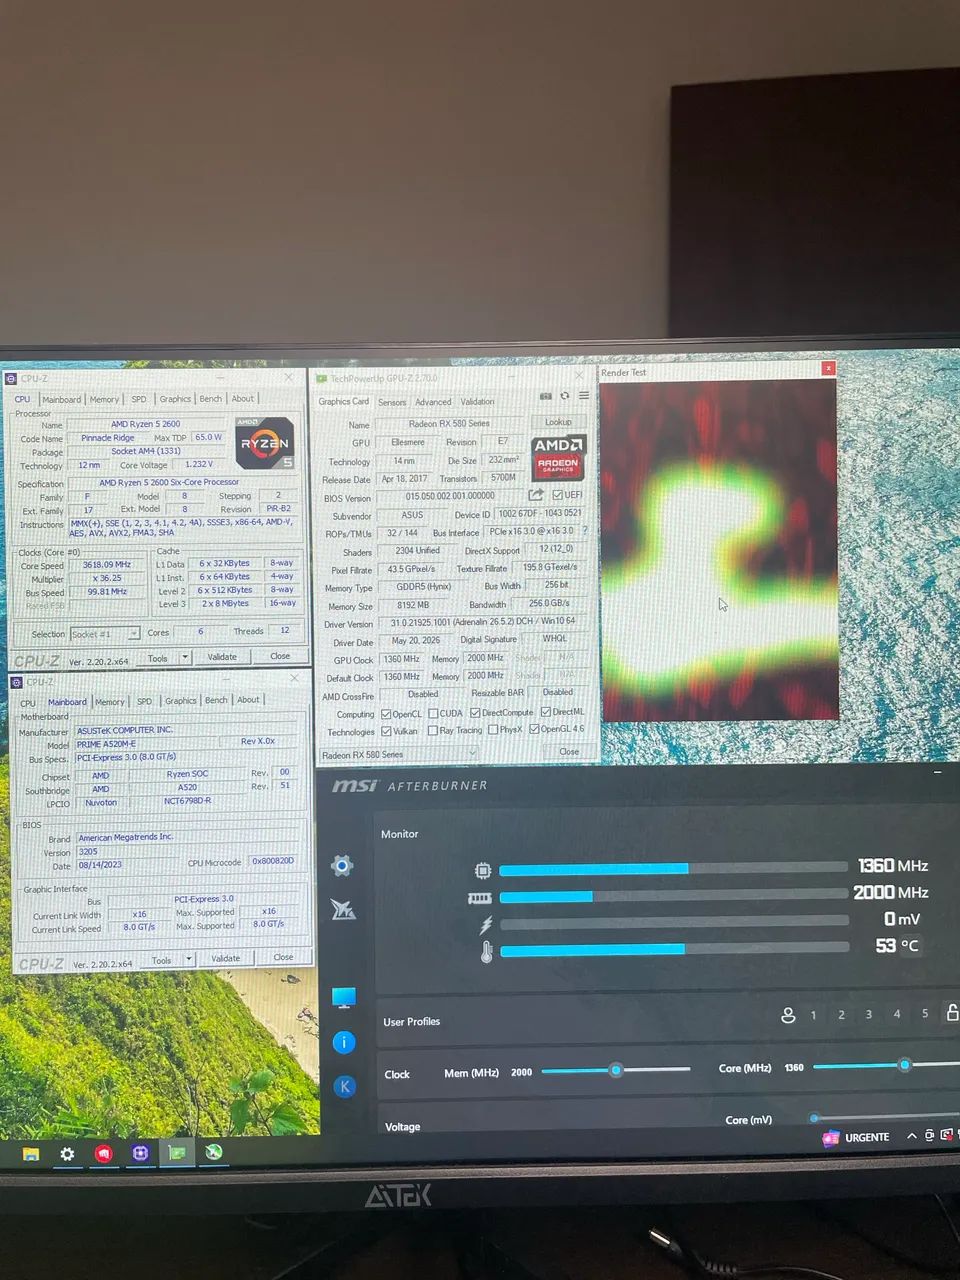Open Memory tab in upper CPU-Z window
The height and width of the screenshot is (1280, 960).
(x=104, y=399)
